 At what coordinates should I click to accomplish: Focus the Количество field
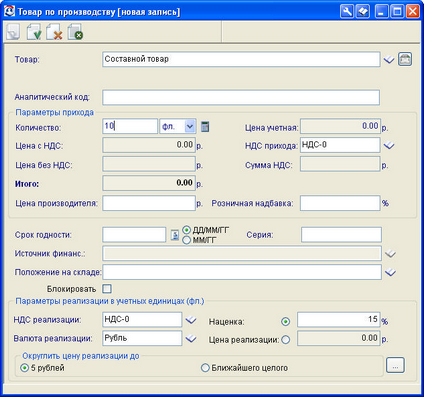click(x=130, y=127)
